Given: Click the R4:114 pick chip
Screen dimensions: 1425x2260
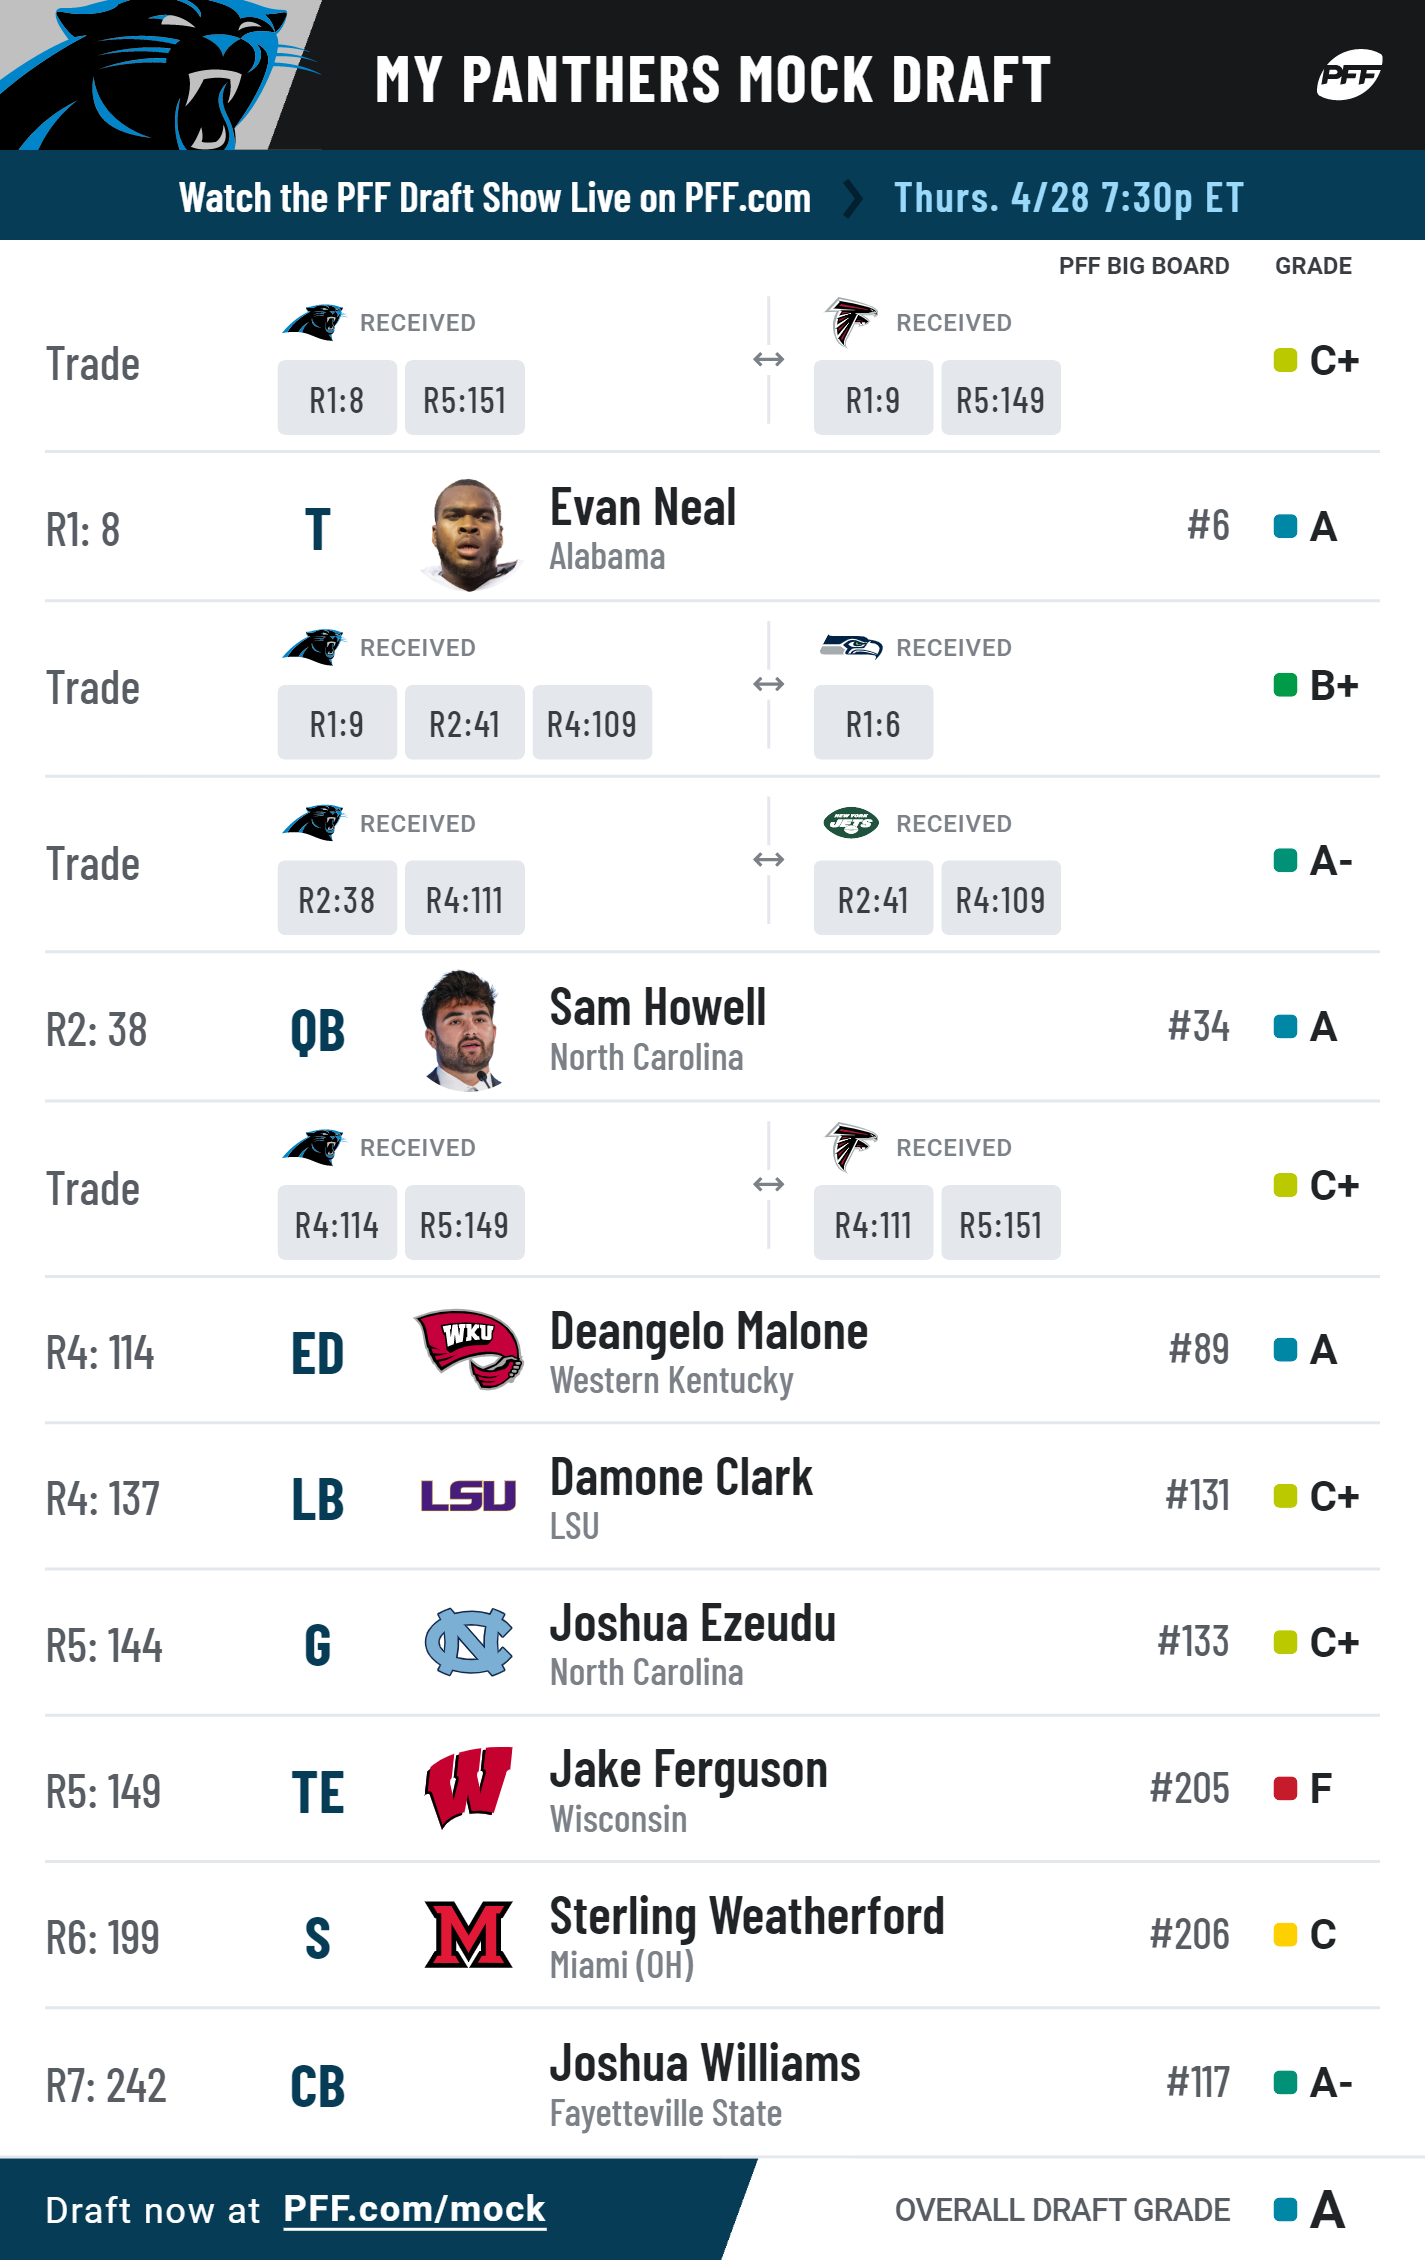Looking at the screenshot, I should point(337,1224).
